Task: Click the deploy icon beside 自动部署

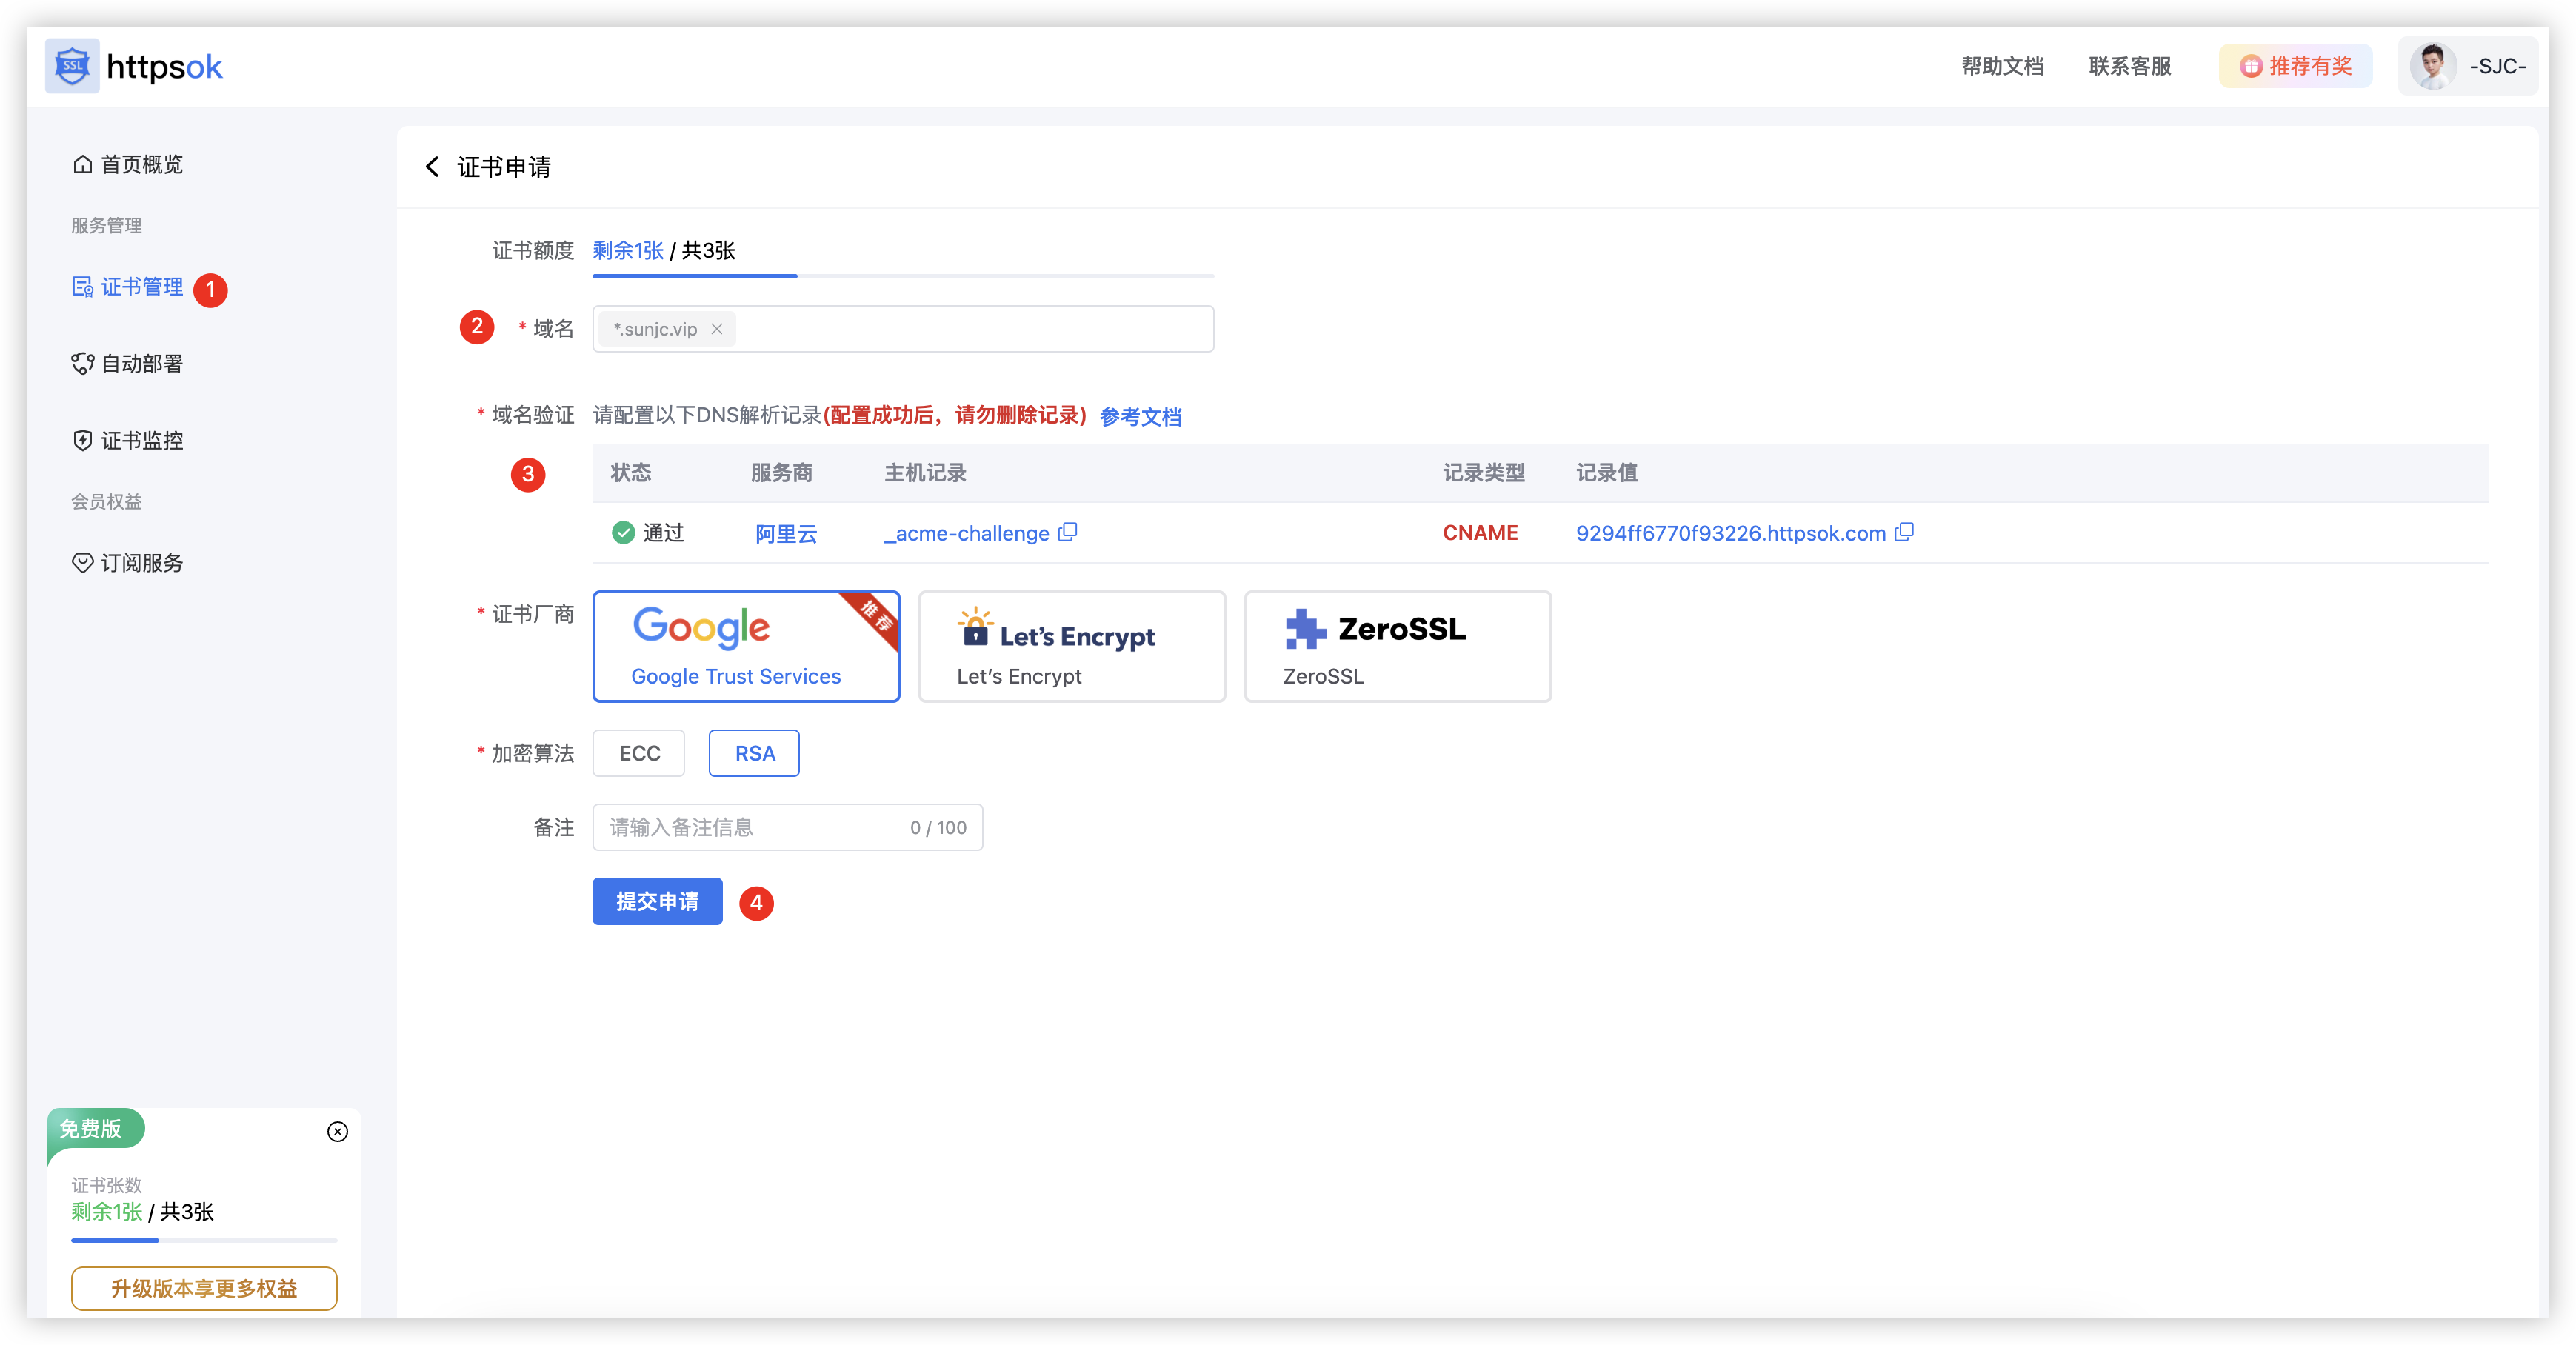Action: (x=82, y=364)
